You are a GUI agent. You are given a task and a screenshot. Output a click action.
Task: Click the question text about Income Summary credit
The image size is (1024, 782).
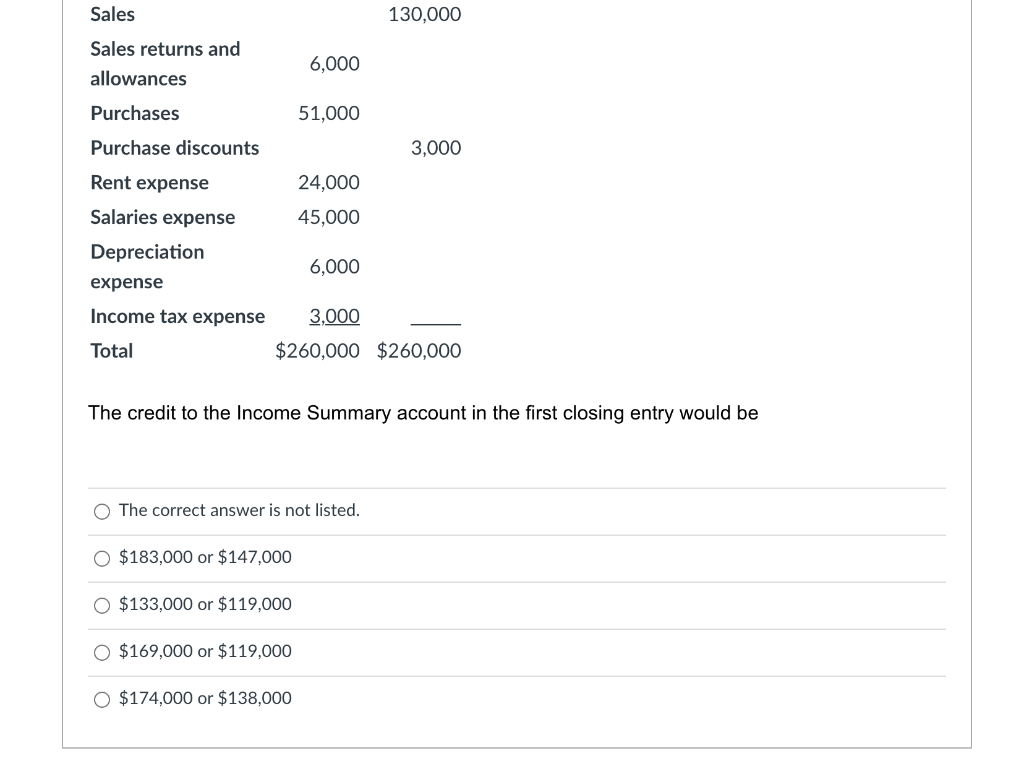pos(423,413)
